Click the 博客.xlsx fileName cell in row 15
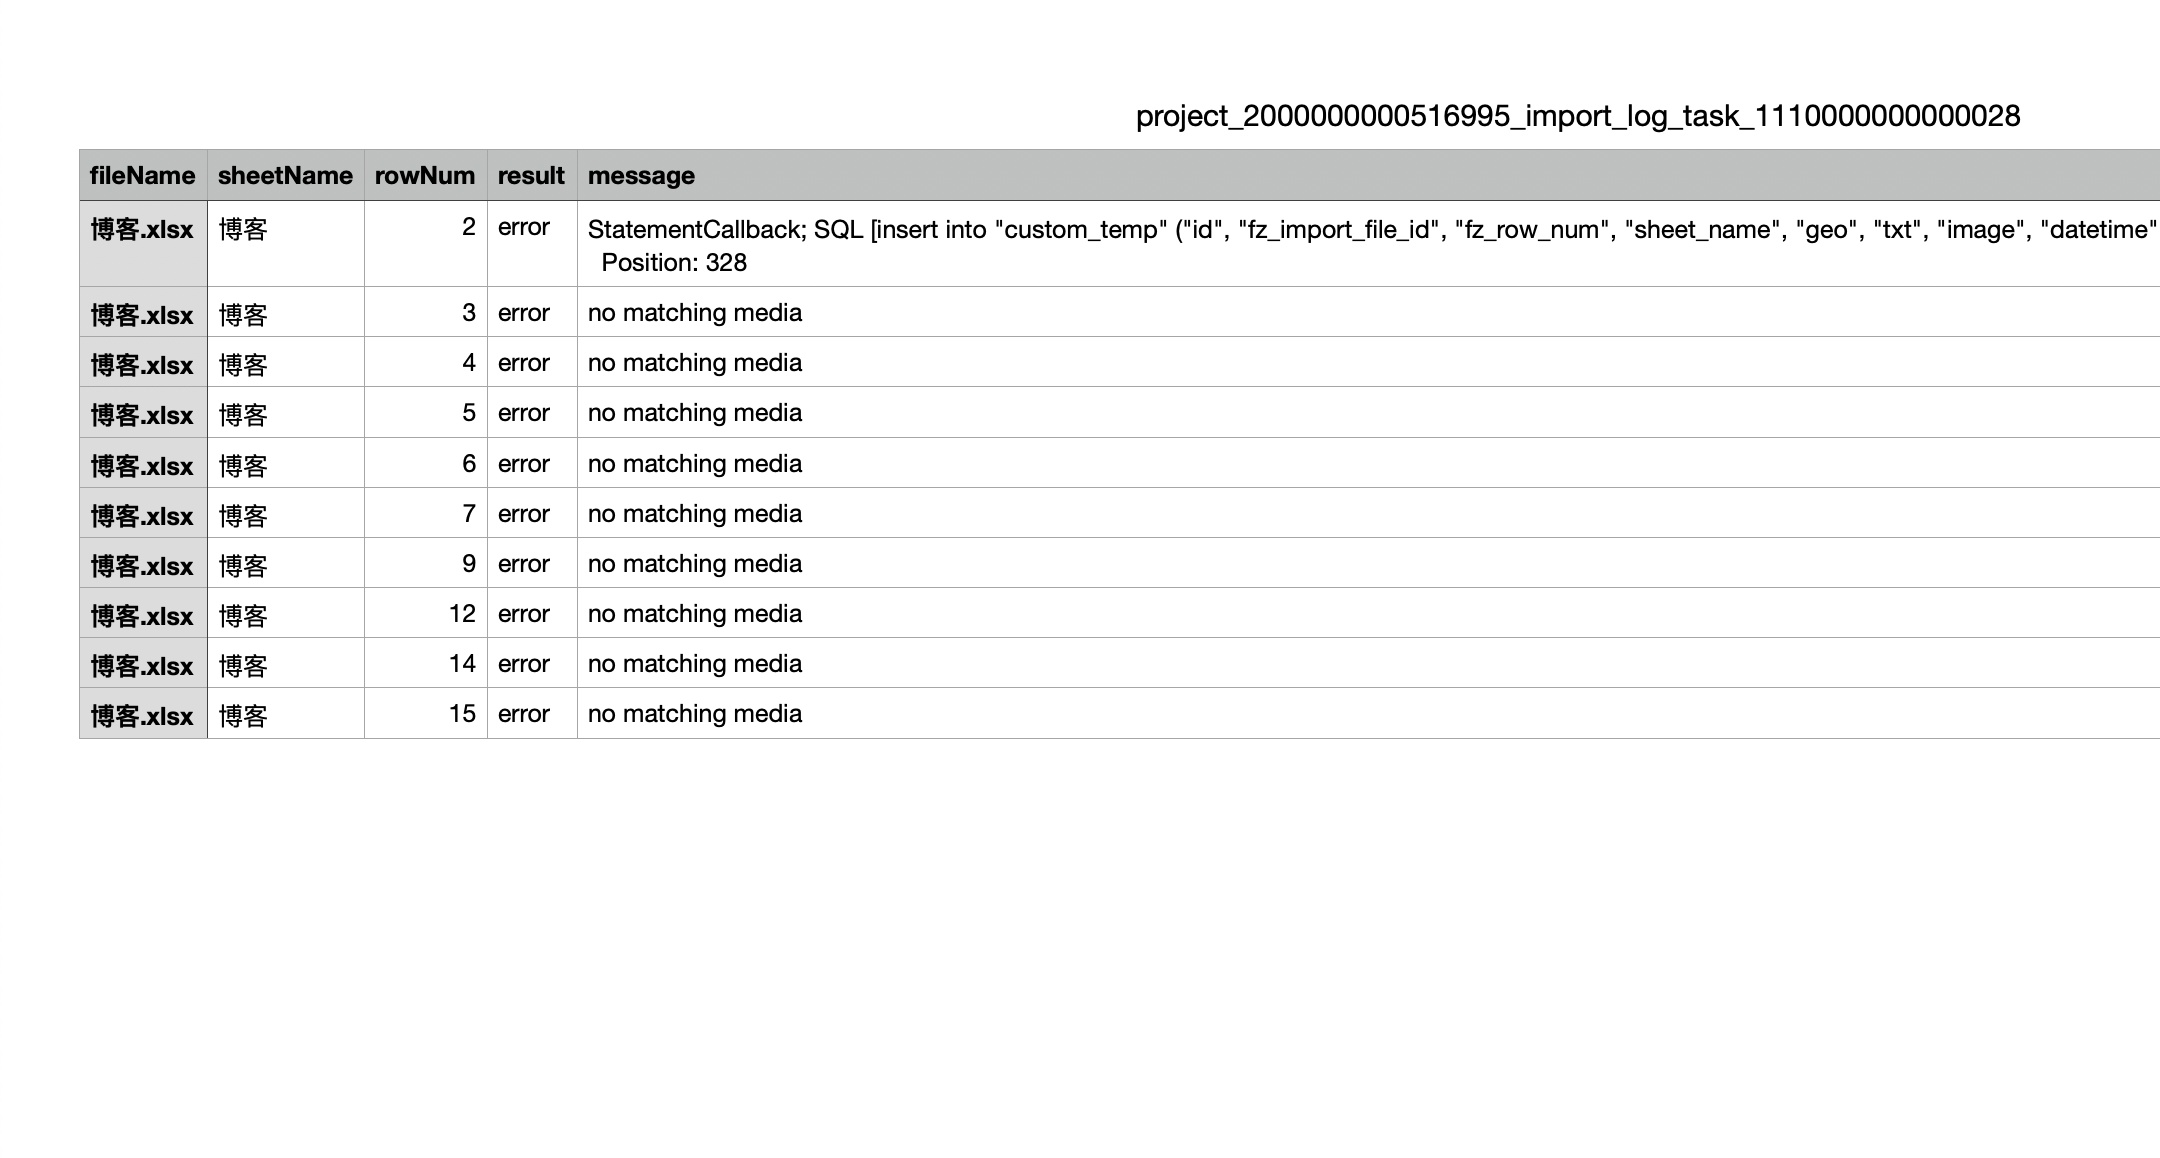Viewport: 2160px width, 1158px height. point(143,714)
